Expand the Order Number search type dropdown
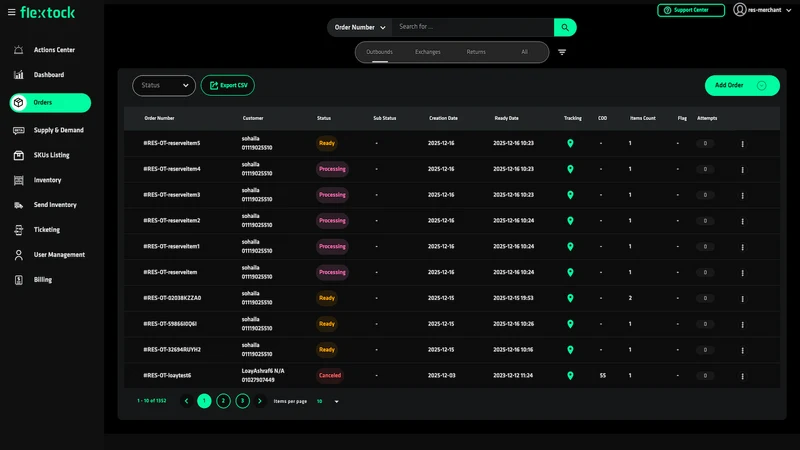Screen dimensions: 800x450 tap(360, 28)
